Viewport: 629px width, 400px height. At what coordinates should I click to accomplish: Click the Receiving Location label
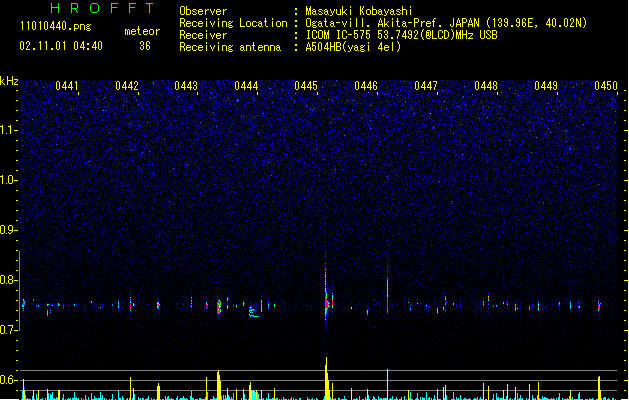pos(233,23)
